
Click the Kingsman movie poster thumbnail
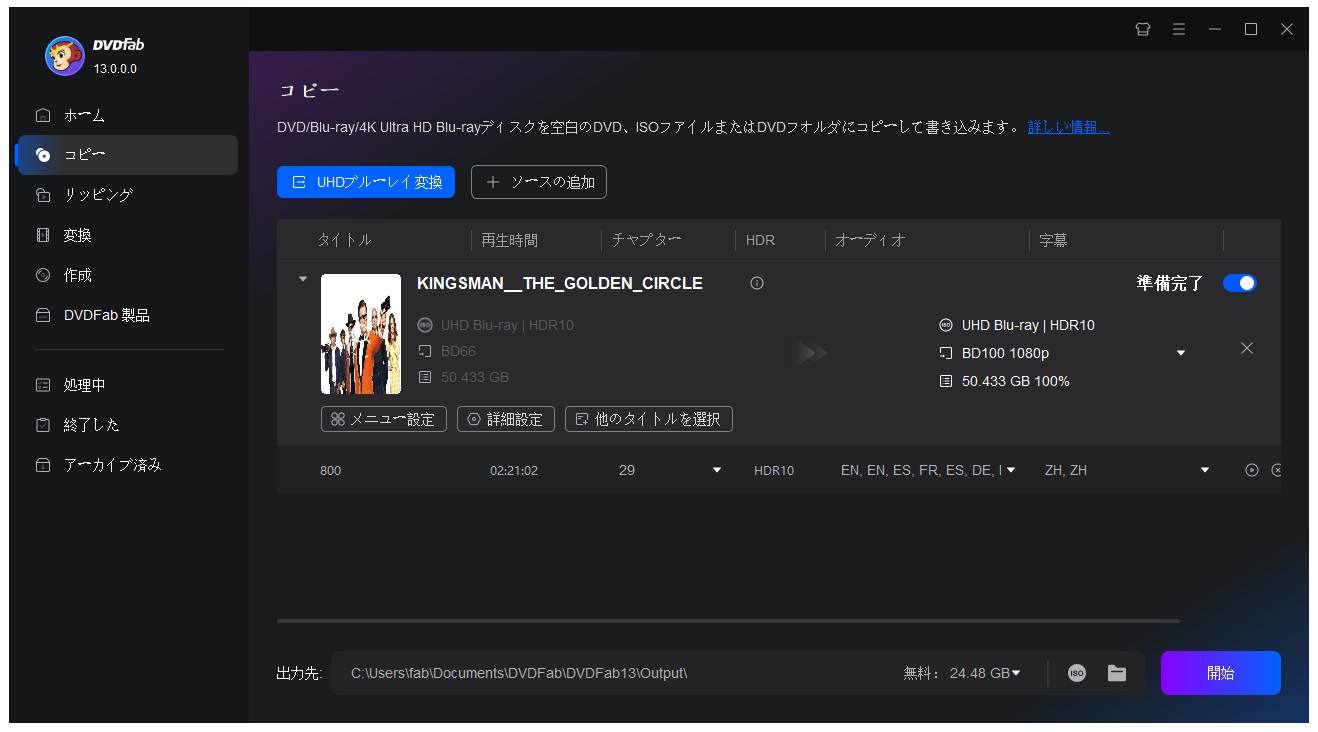(361, 334)
